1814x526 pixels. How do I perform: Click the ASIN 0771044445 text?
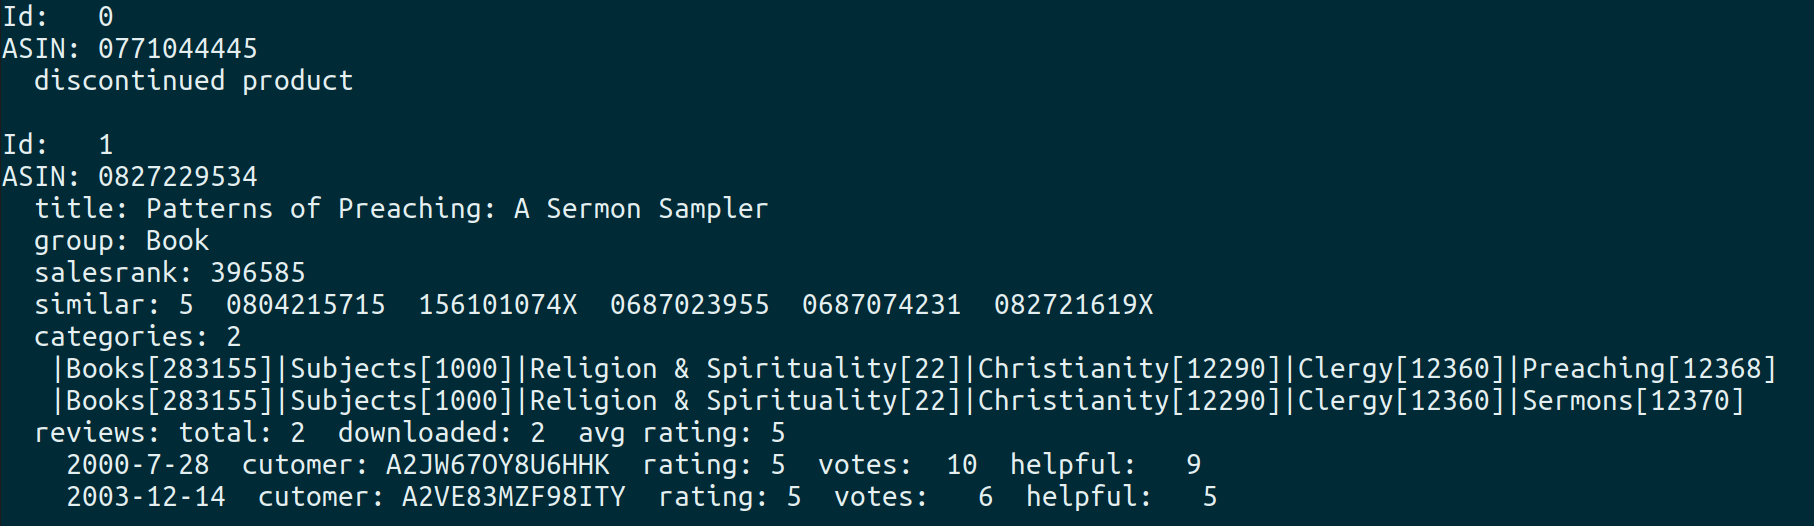click(x=177, y=49)
